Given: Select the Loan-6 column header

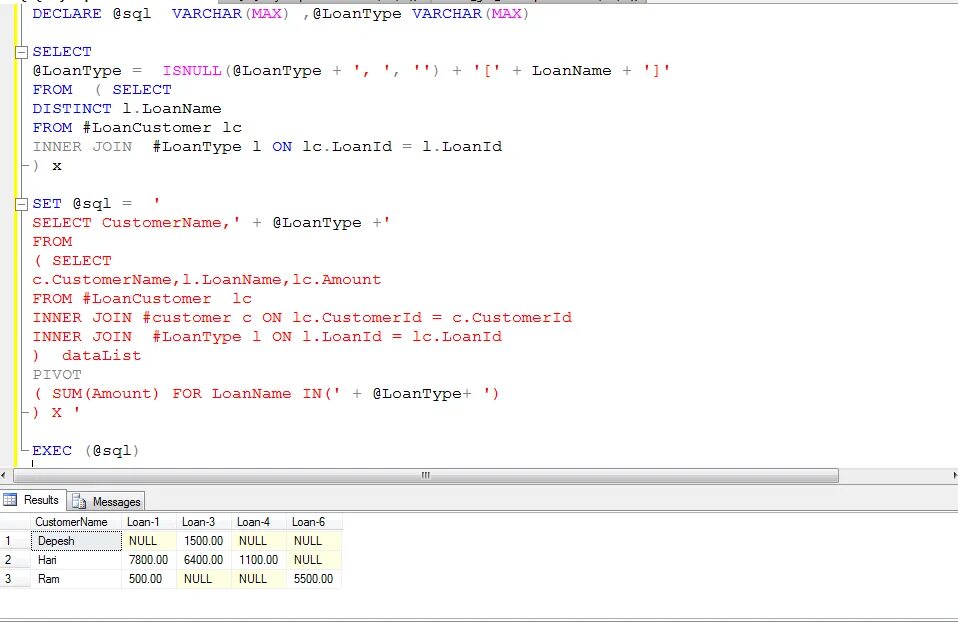Looking at the screenshot, I should click(314, 522).
